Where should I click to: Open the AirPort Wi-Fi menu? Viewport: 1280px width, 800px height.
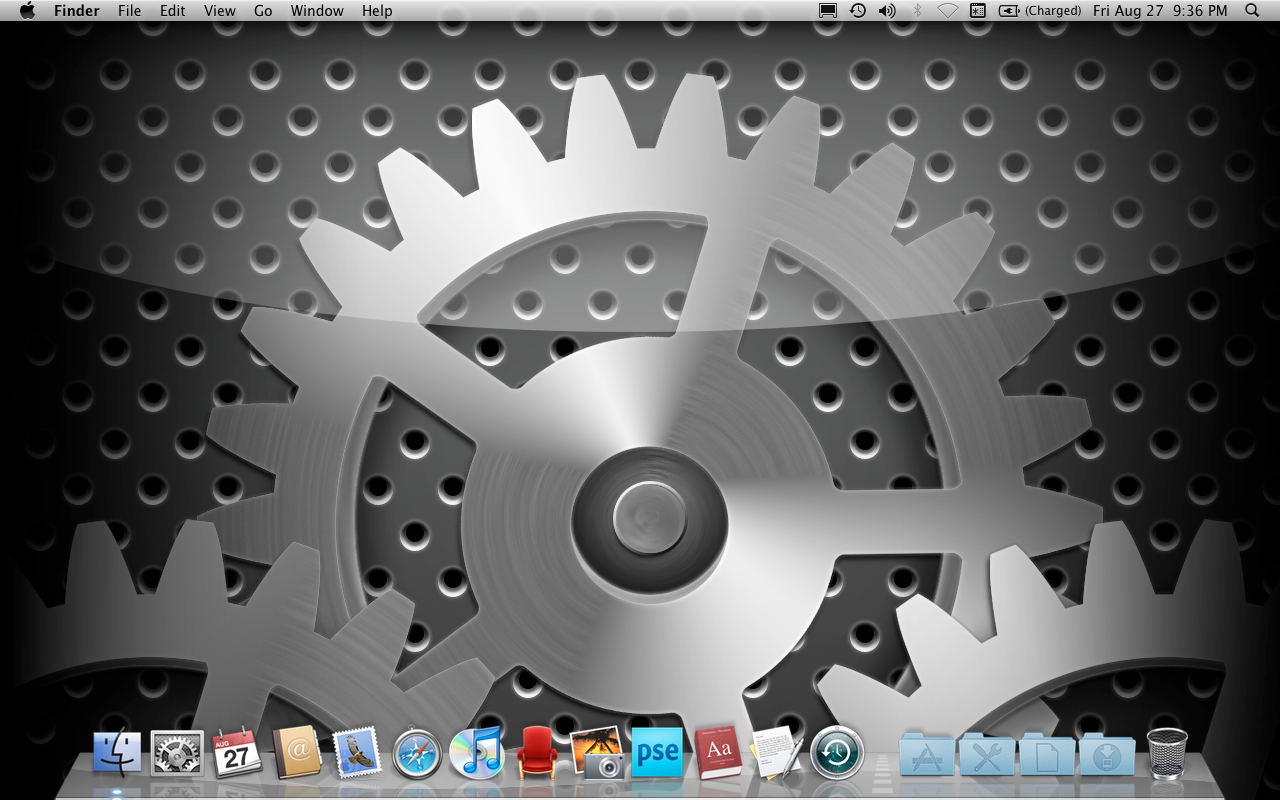(948, 11)
